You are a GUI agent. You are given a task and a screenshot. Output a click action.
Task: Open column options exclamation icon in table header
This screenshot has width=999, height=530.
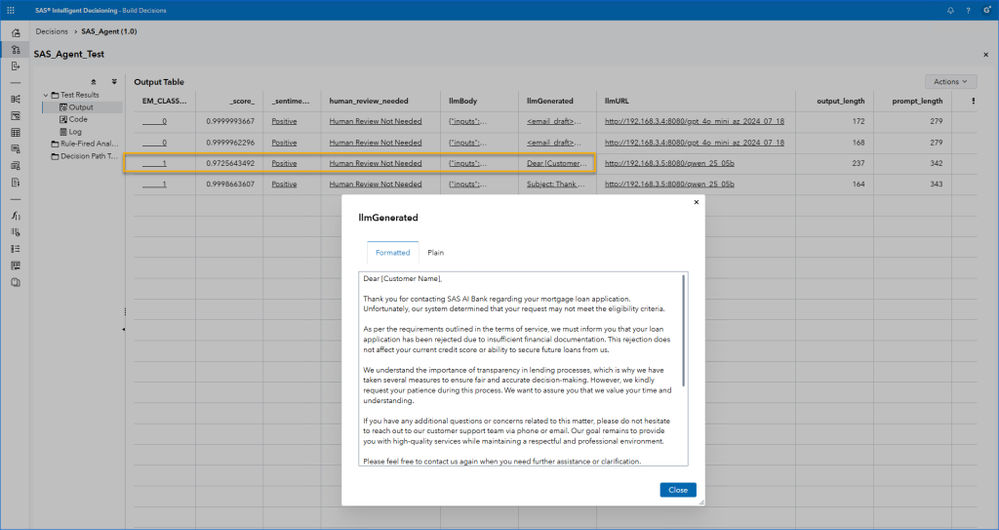[973, 101]
